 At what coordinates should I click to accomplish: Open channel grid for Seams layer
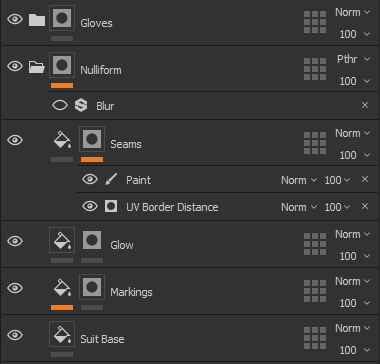(315, 143)
